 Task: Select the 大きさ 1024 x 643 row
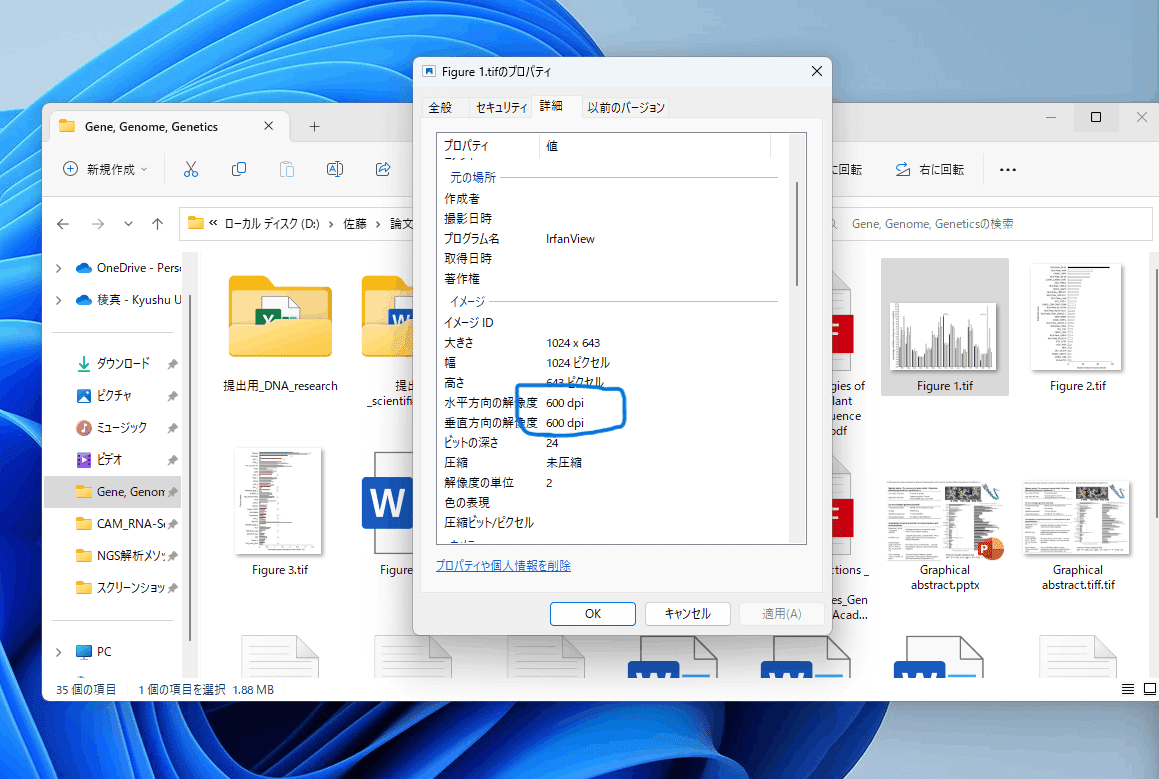(611, 343)
